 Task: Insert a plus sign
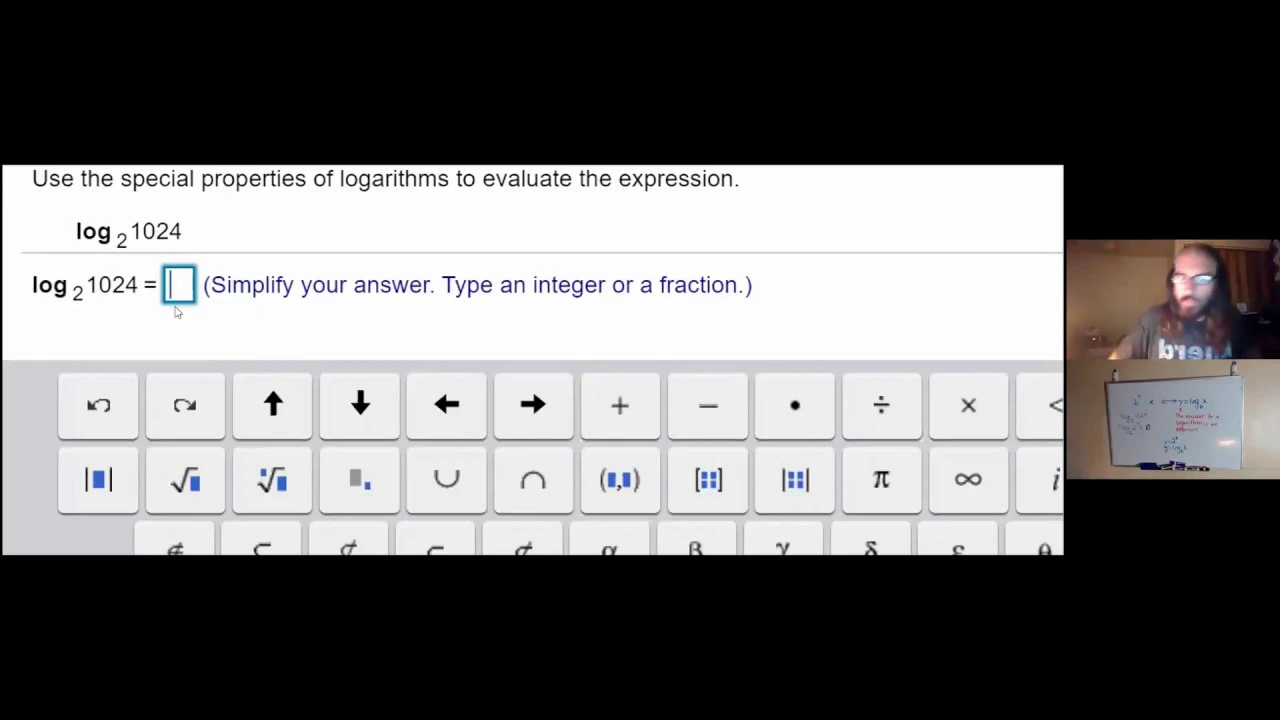point(620,406)
